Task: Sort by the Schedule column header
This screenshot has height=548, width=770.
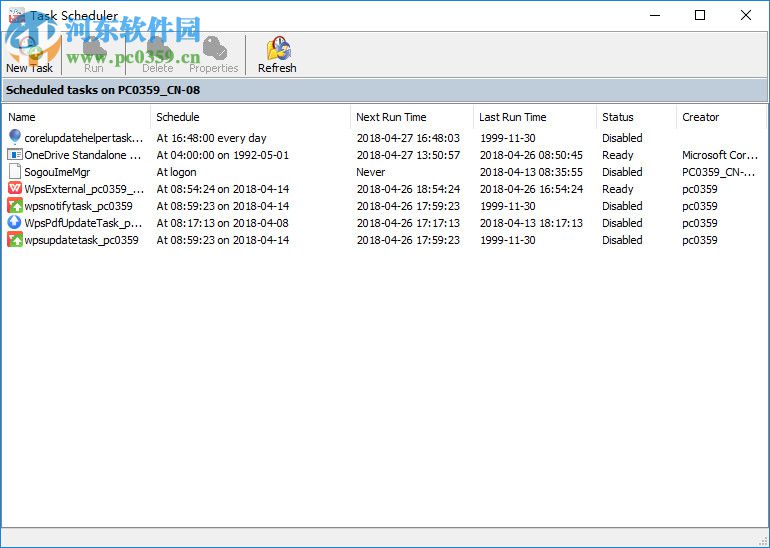Action: (178, 117)
